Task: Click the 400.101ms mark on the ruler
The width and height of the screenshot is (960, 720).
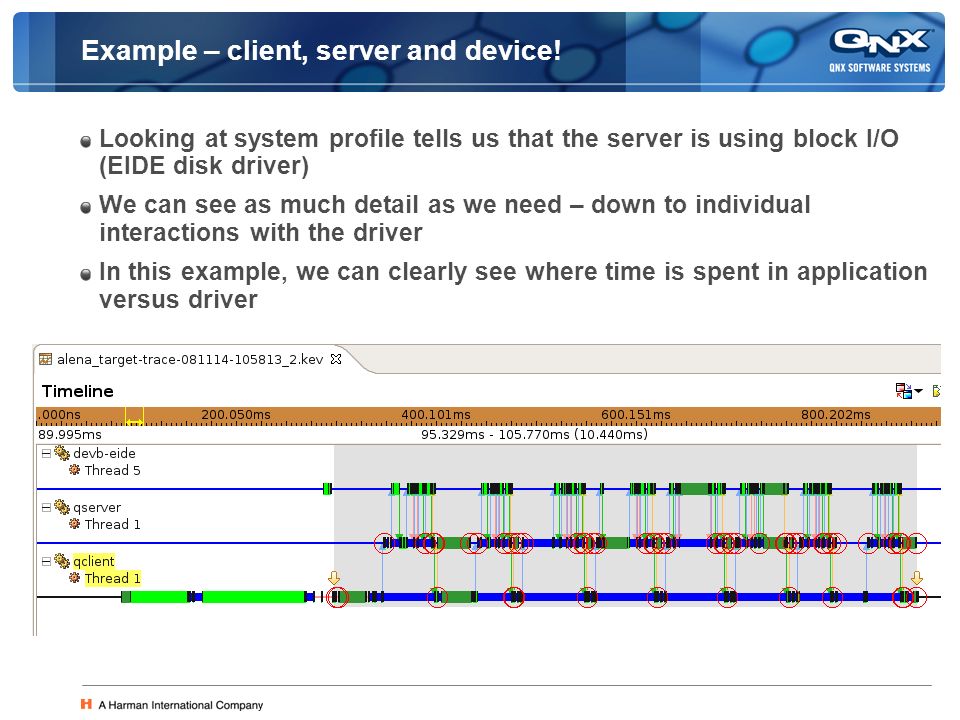Action: (x=436, y=414)
